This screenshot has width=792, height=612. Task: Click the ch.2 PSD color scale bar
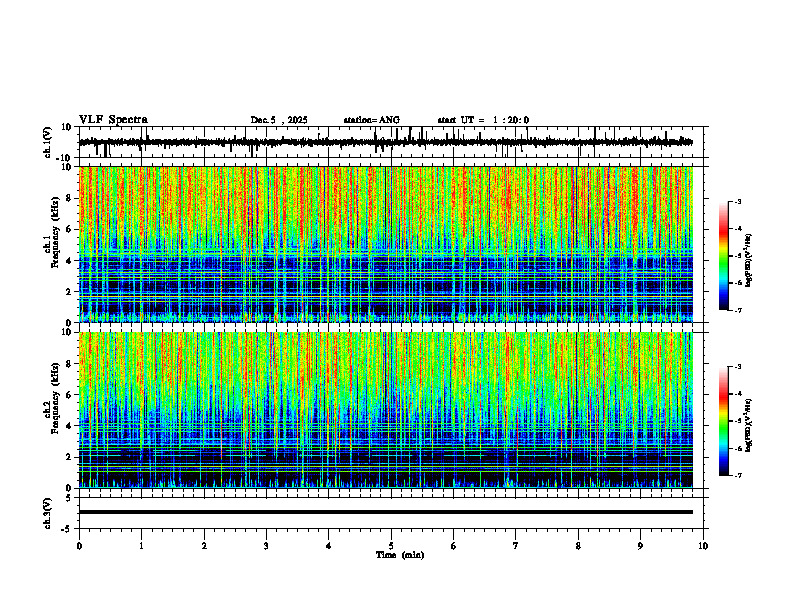(723, 421)
